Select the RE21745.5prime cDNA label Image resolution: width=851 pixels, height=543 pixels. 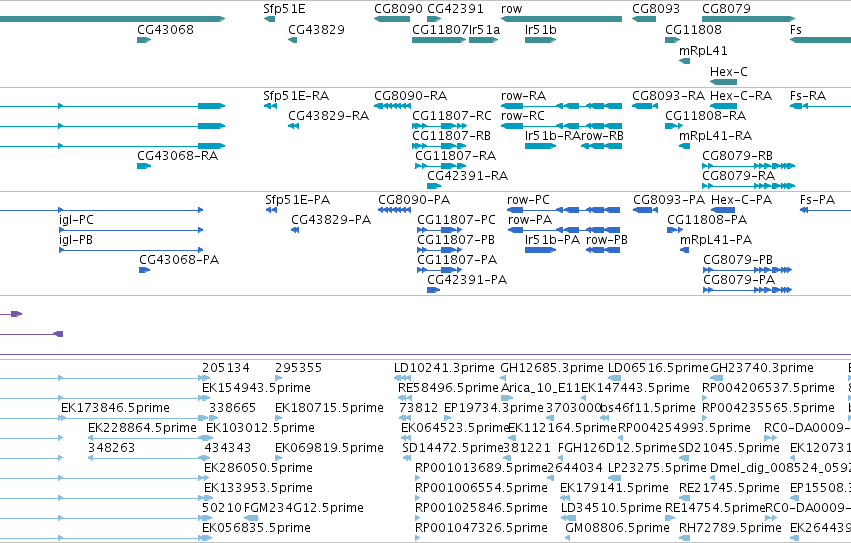point(729,488)
